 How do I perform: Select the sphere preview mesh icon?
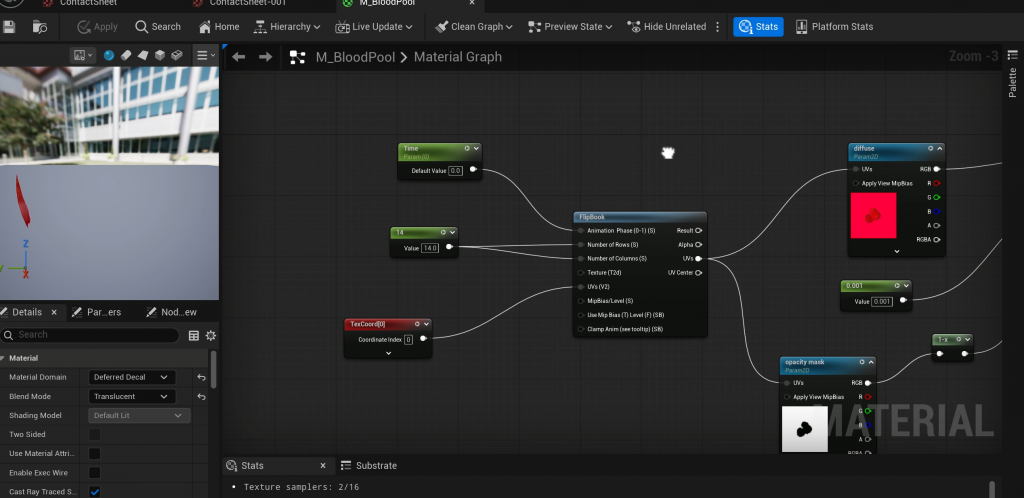[109, 55]
